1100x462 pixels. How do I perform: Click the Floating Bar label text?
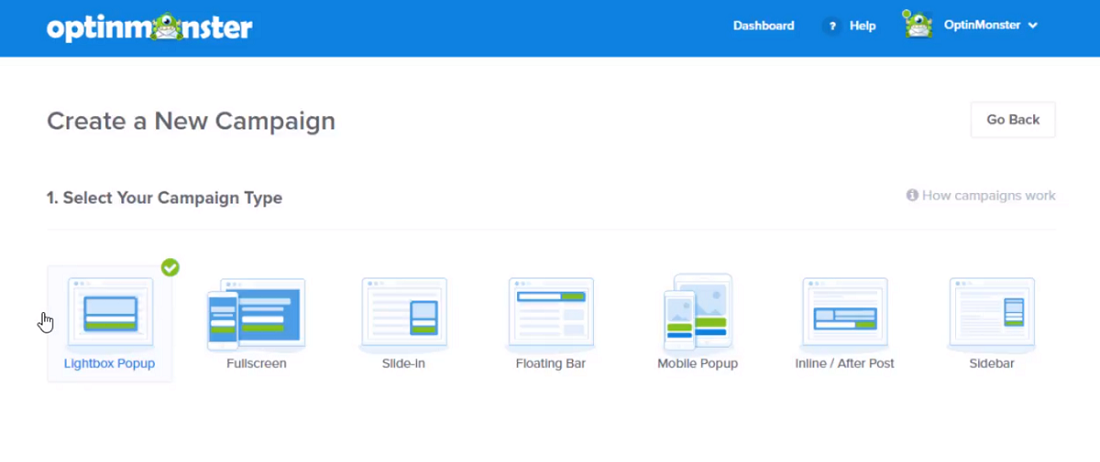pyautogui.click(x=550, y=364)
